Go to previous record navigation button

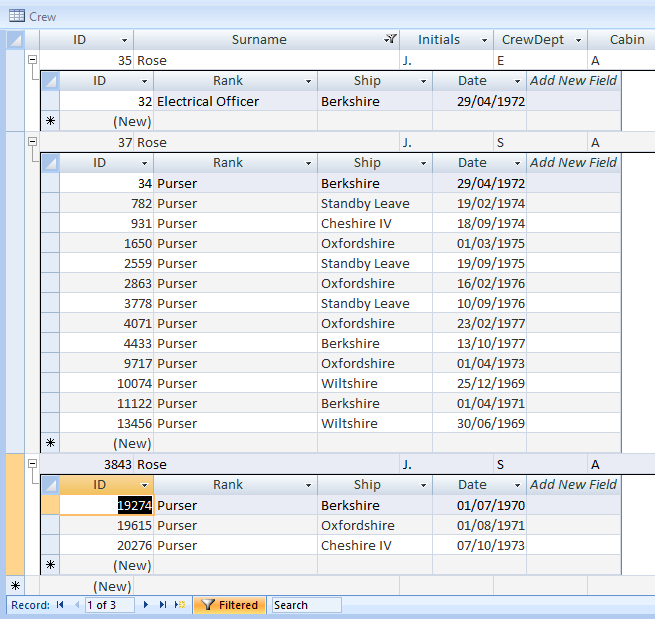coord(76,605)
